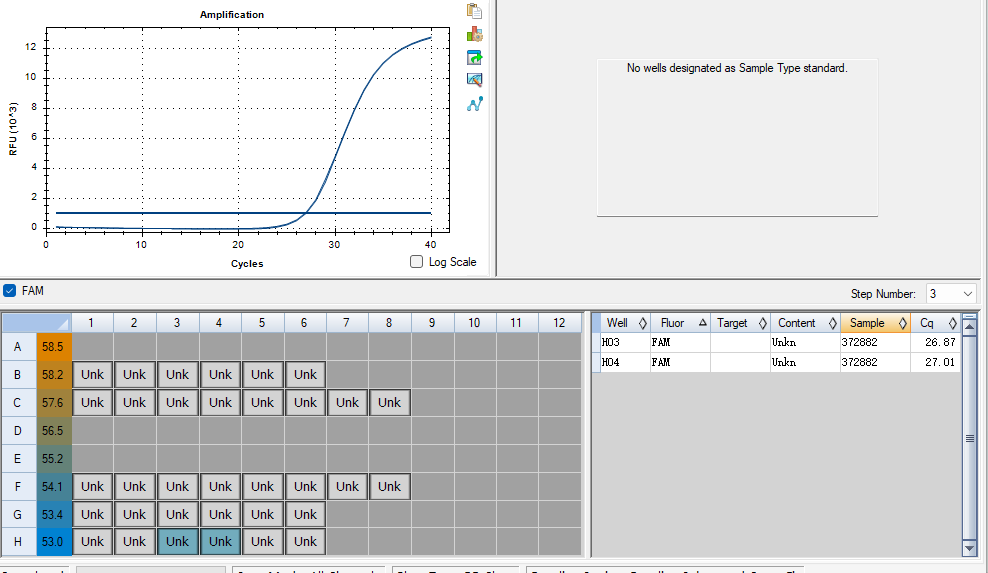Select plate column 1 header
The image size is (988, 573).
[x=92, y=323]
